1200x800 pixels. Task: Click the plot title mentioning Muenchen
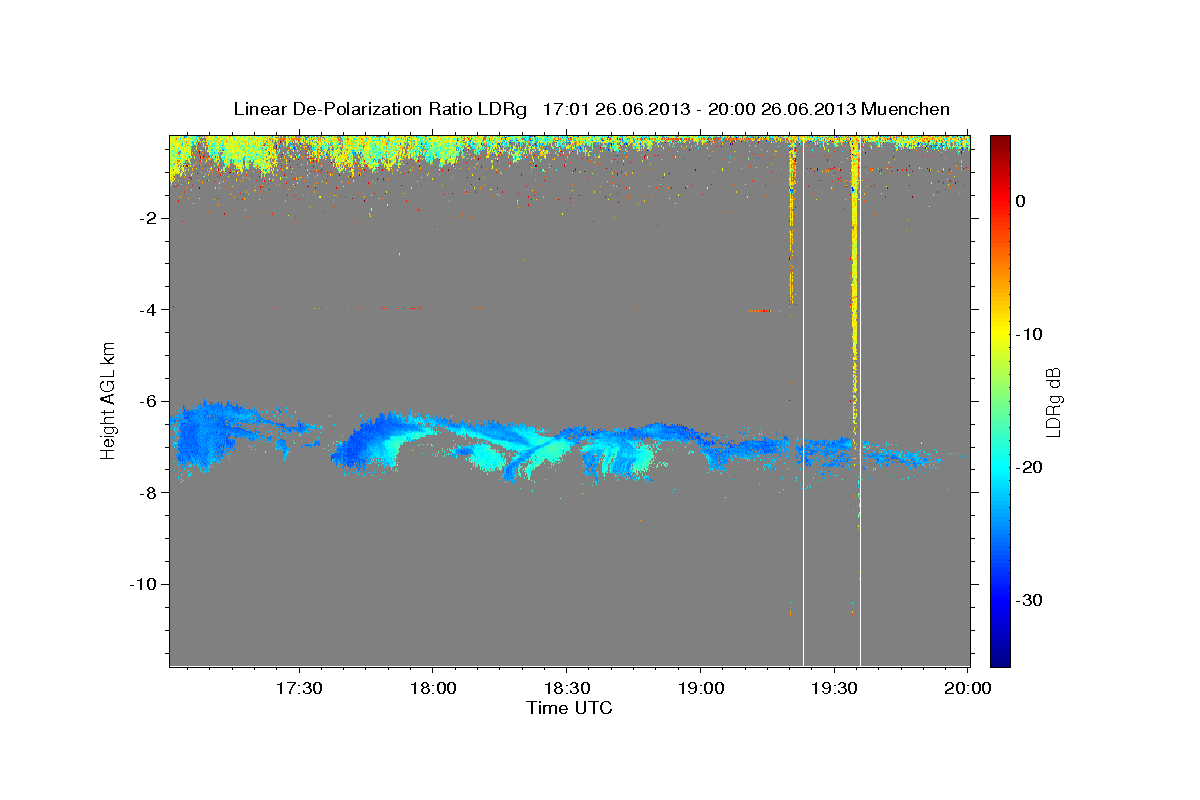click(x=591, y=109)
